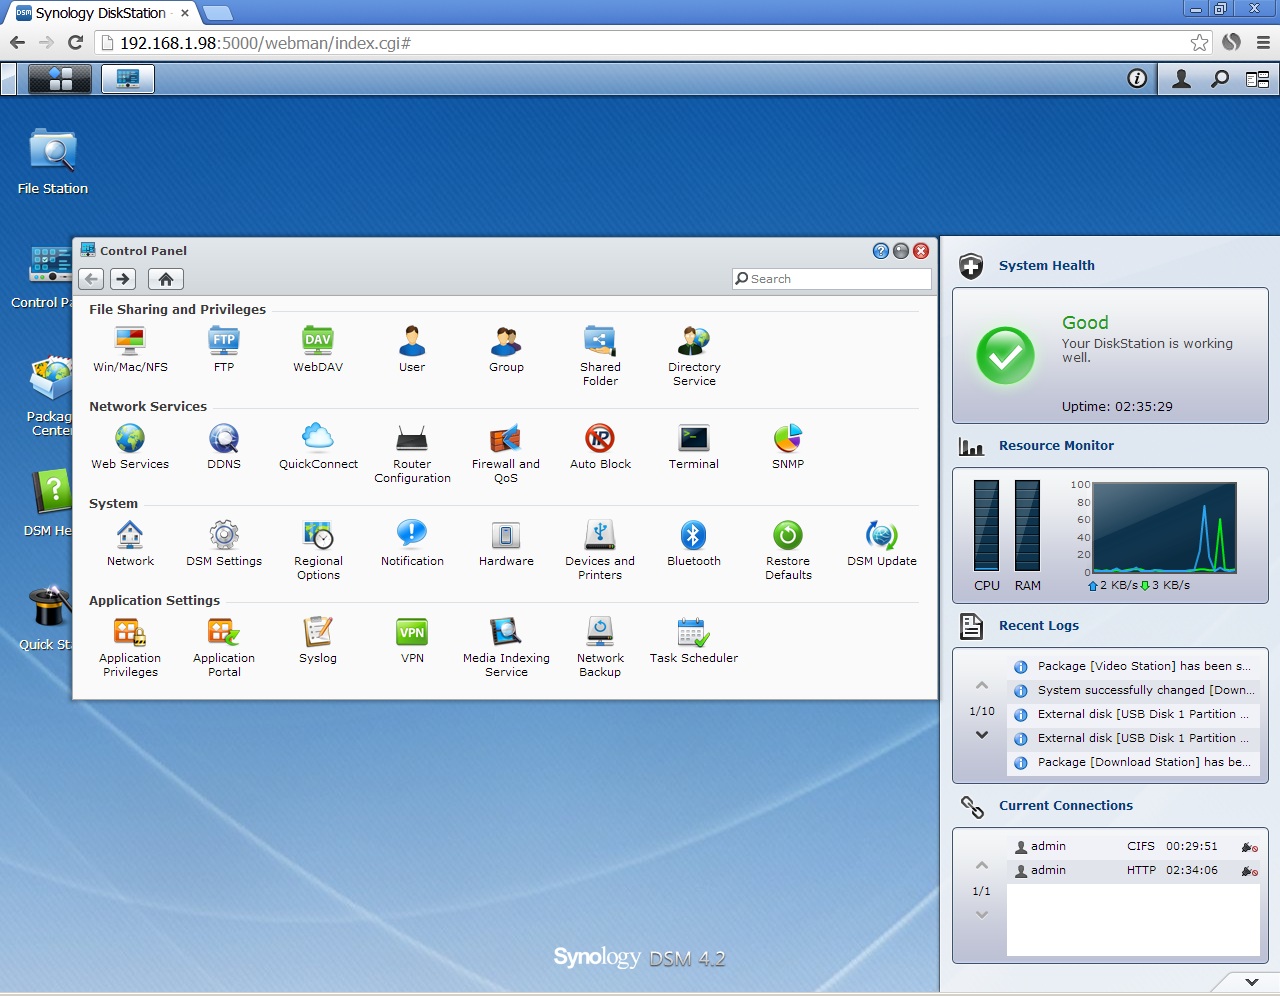Open the Pilot View tab on toolbar
This screenshot has height=996, width=1280.
click(58, 78)
